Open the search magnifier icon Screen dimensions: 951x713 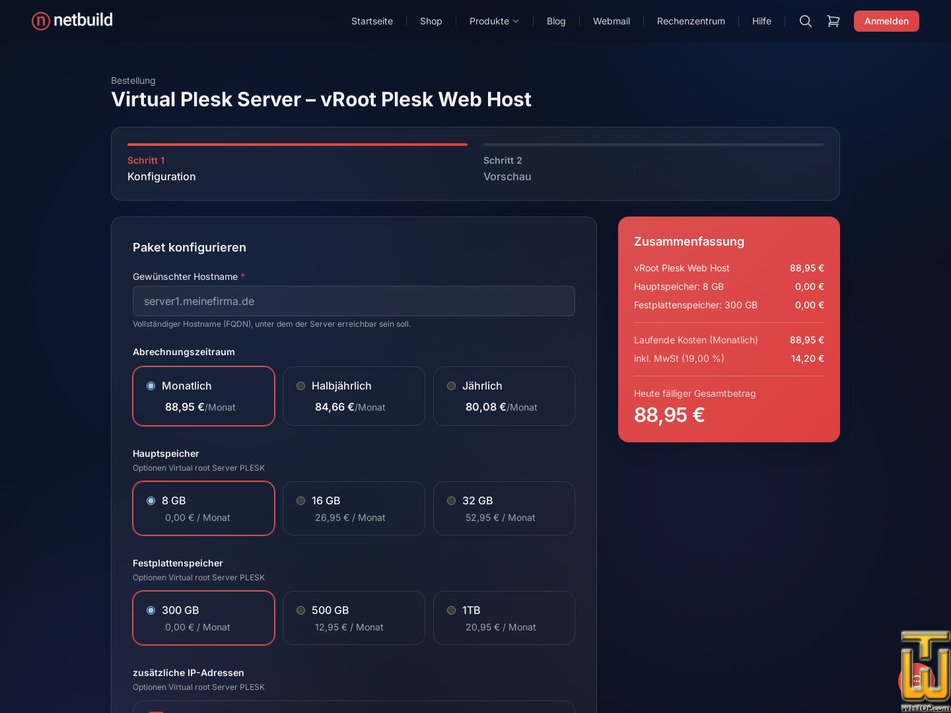[805, 21]
